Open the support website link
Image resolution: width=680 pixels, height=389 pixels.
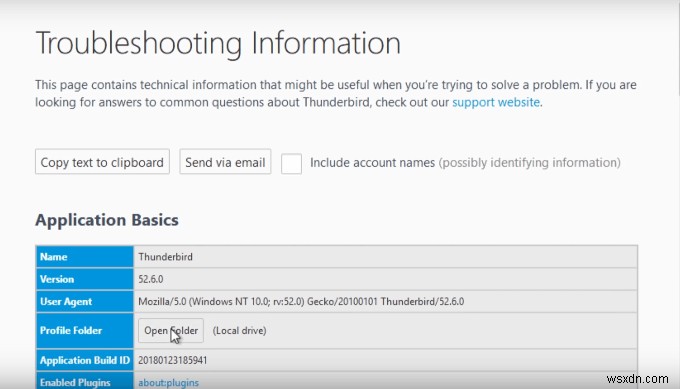click(x=496, y=102)
